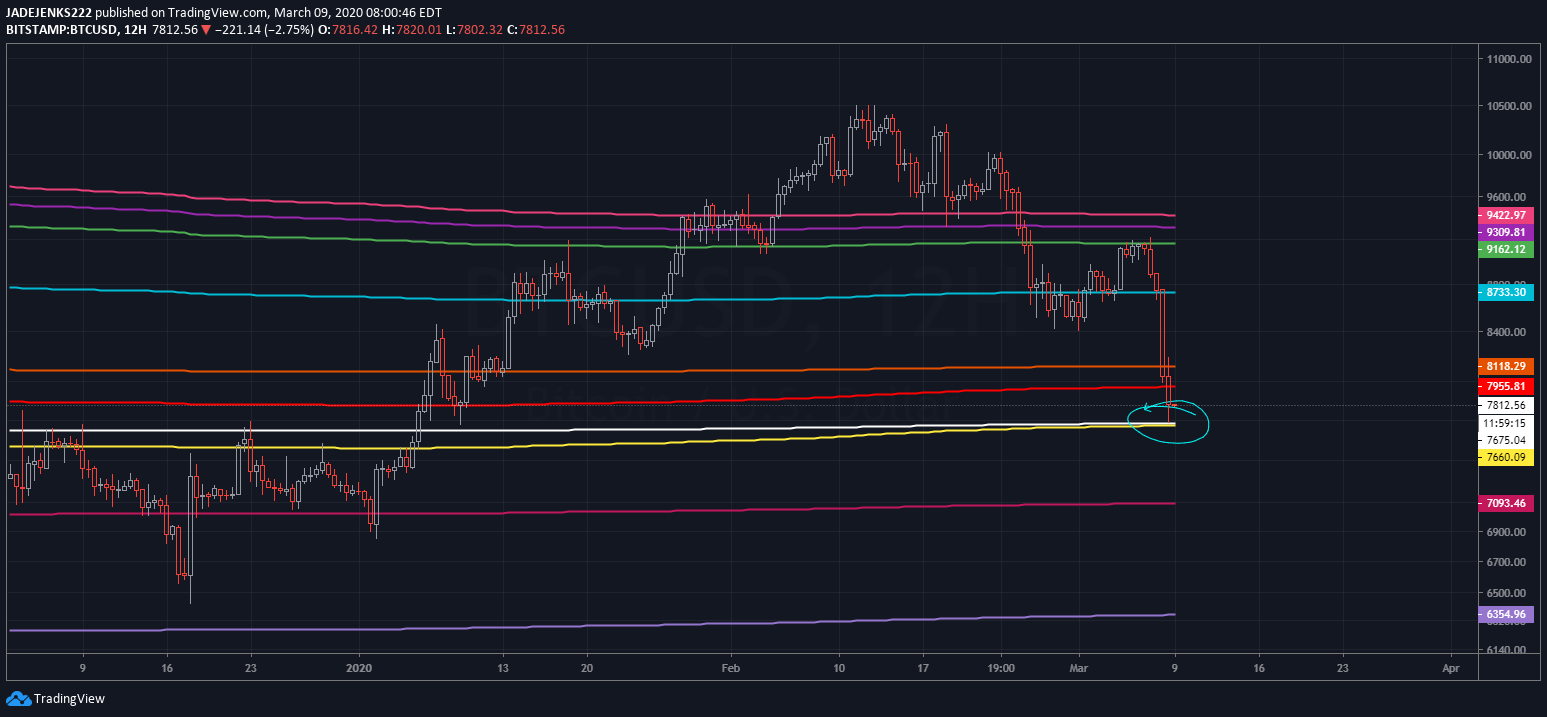Select the cyan 8733.30 price label
This screenshot has width=1547, height=717.
[x=1504, y=292]
